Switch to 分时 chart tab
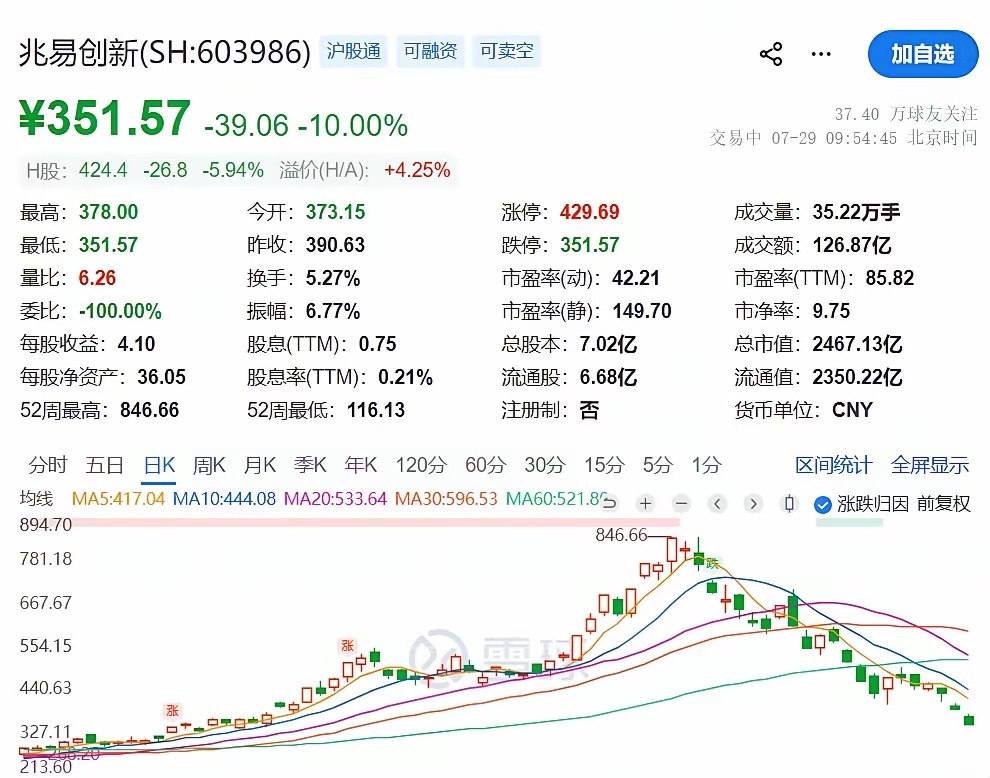Image resolution: width=990 pixels, height=778 pixels. click(x=47, y=465)
